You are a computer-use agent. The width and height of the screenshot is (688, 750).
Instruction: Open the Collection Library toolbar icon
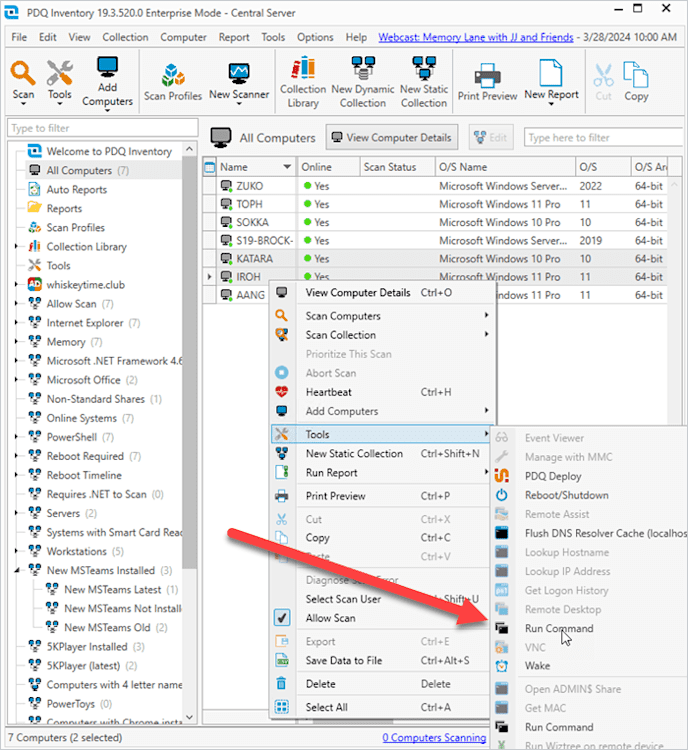point(303,68)
